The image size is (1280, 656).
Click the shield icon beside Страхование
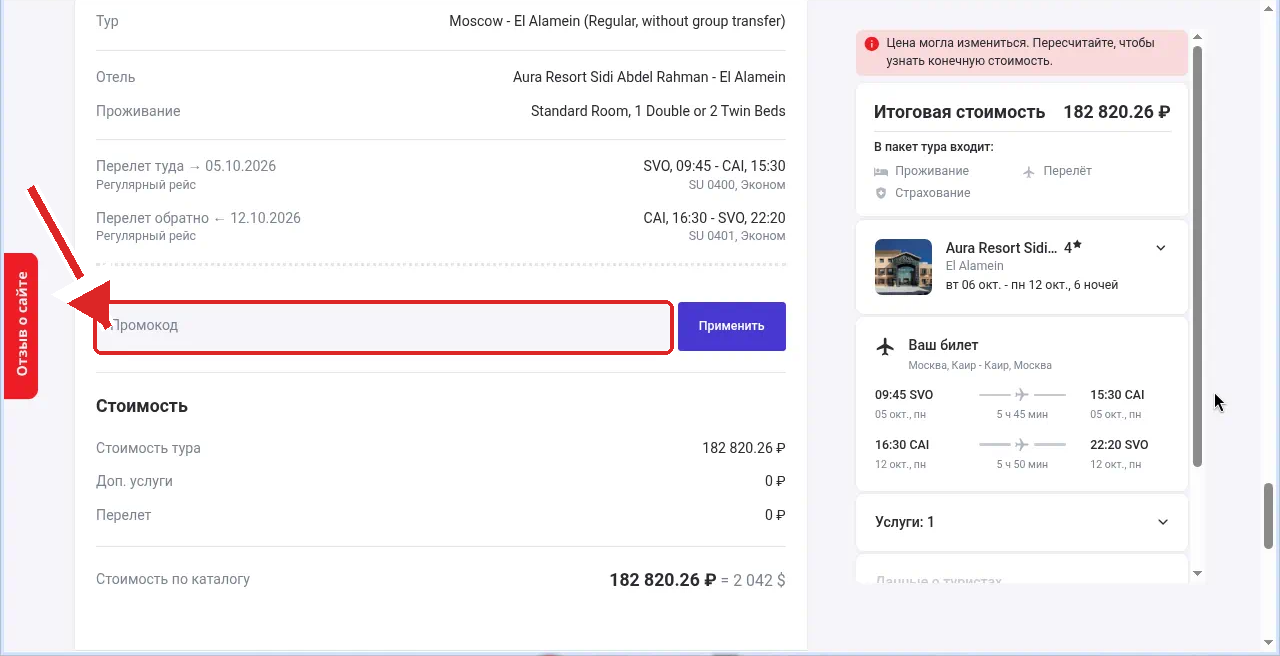[x=881, y=193]
